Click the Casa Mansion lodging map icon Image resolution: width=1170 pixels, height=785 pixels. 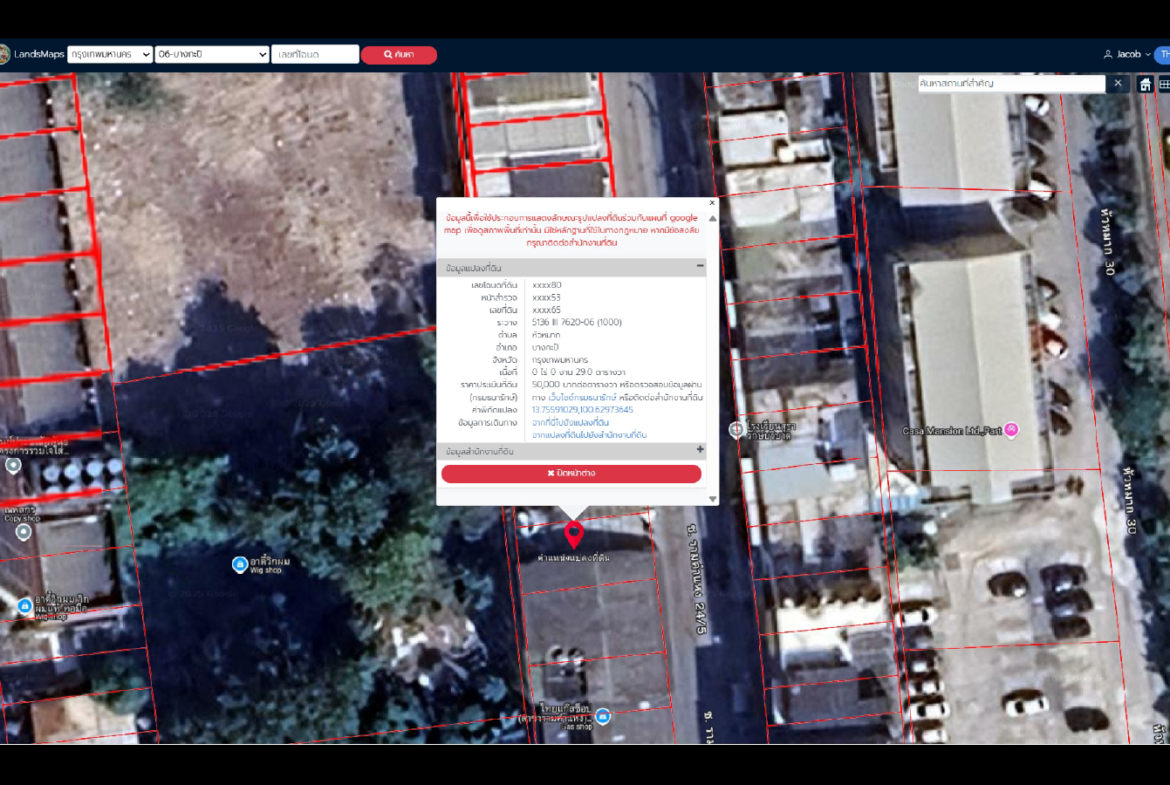[x=1011, y=430]
